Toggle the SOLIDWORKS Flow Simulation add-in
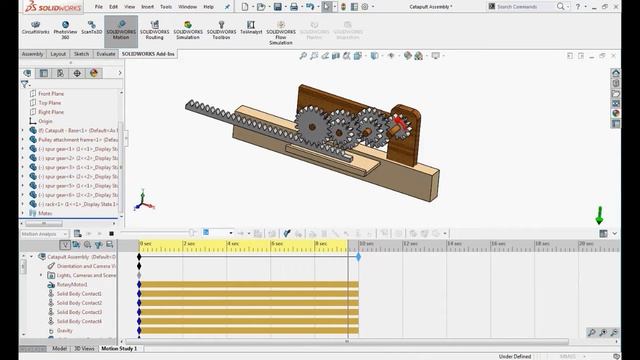The width and height of the screenshot is (640, 360). click(x=281, y=33)
